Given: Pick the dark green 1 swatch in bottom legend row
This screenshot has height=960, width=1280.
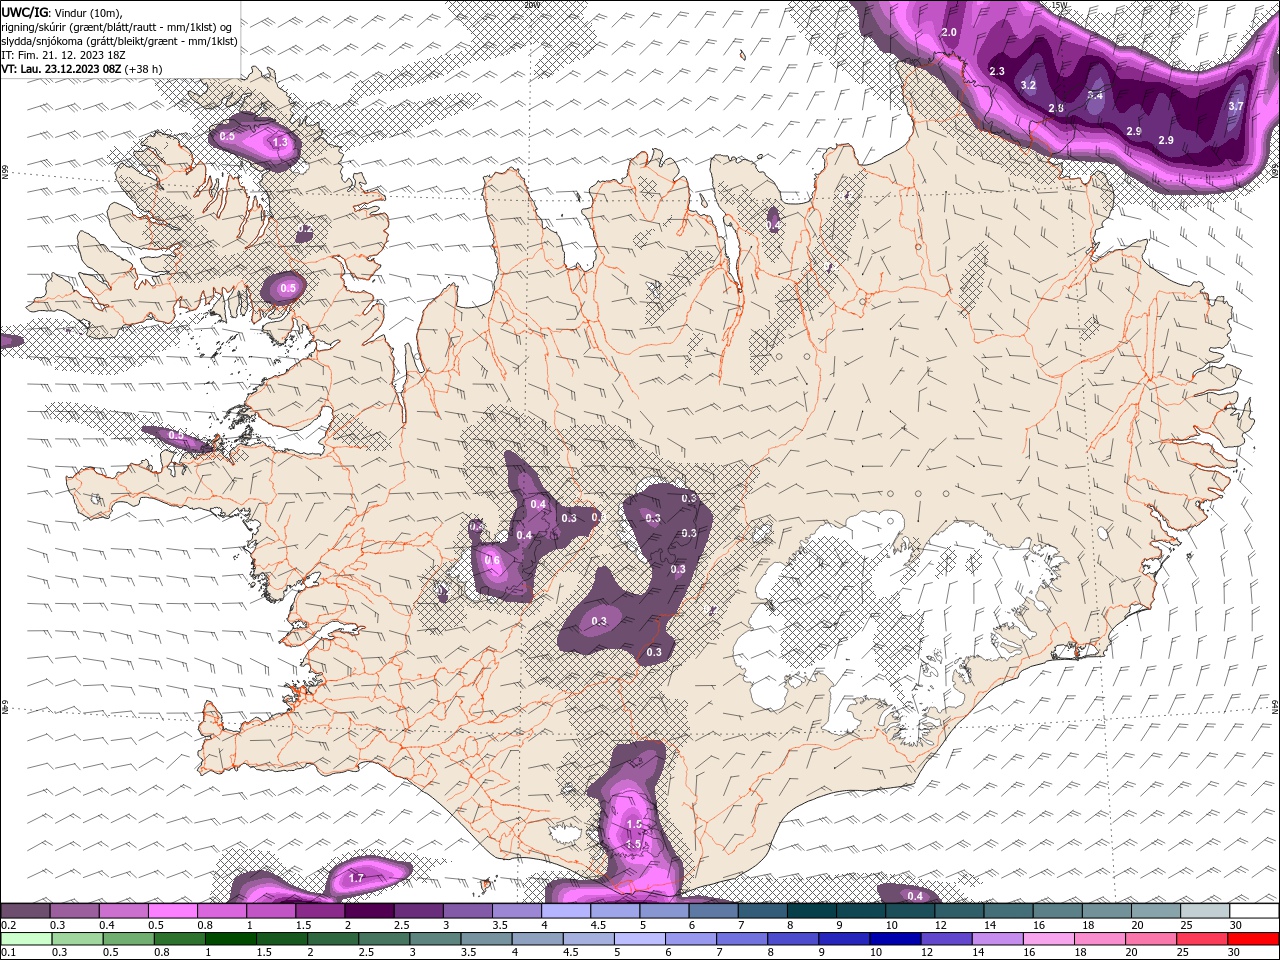Looking at the screenshot, I should tap(231, 938).
